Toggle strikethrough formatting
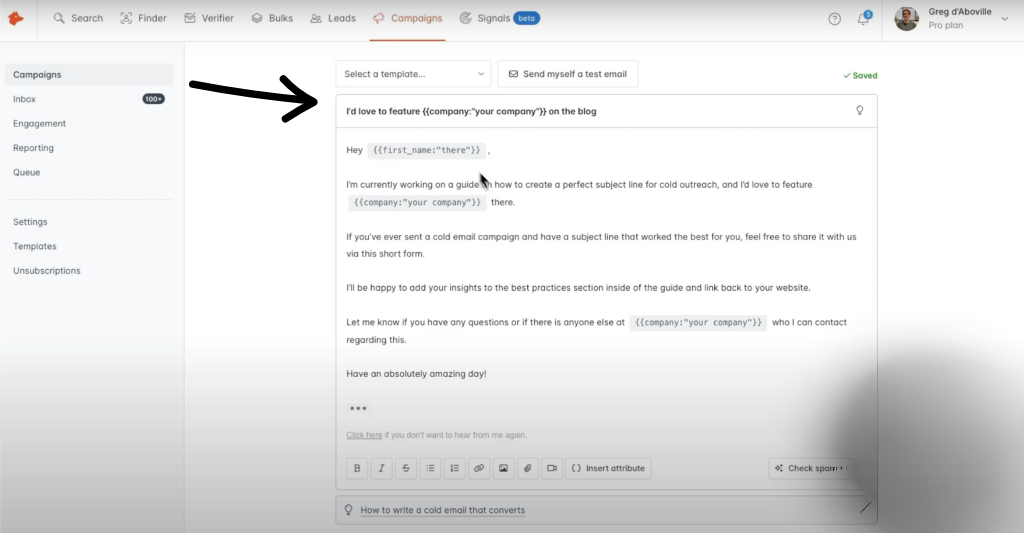The width and height of the screenshot is (1024, 533). [x=406, y=468]
